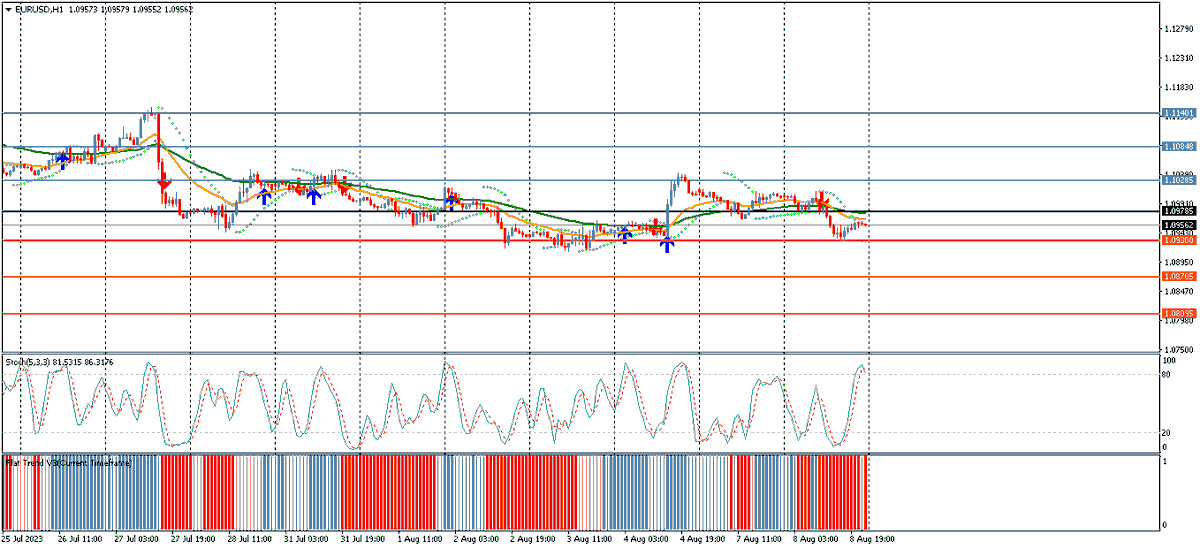The width and height of the screenshot is (1200, 549).
Task: Click the 8 Aug 03:00 time label
Action: coord(817,539)
